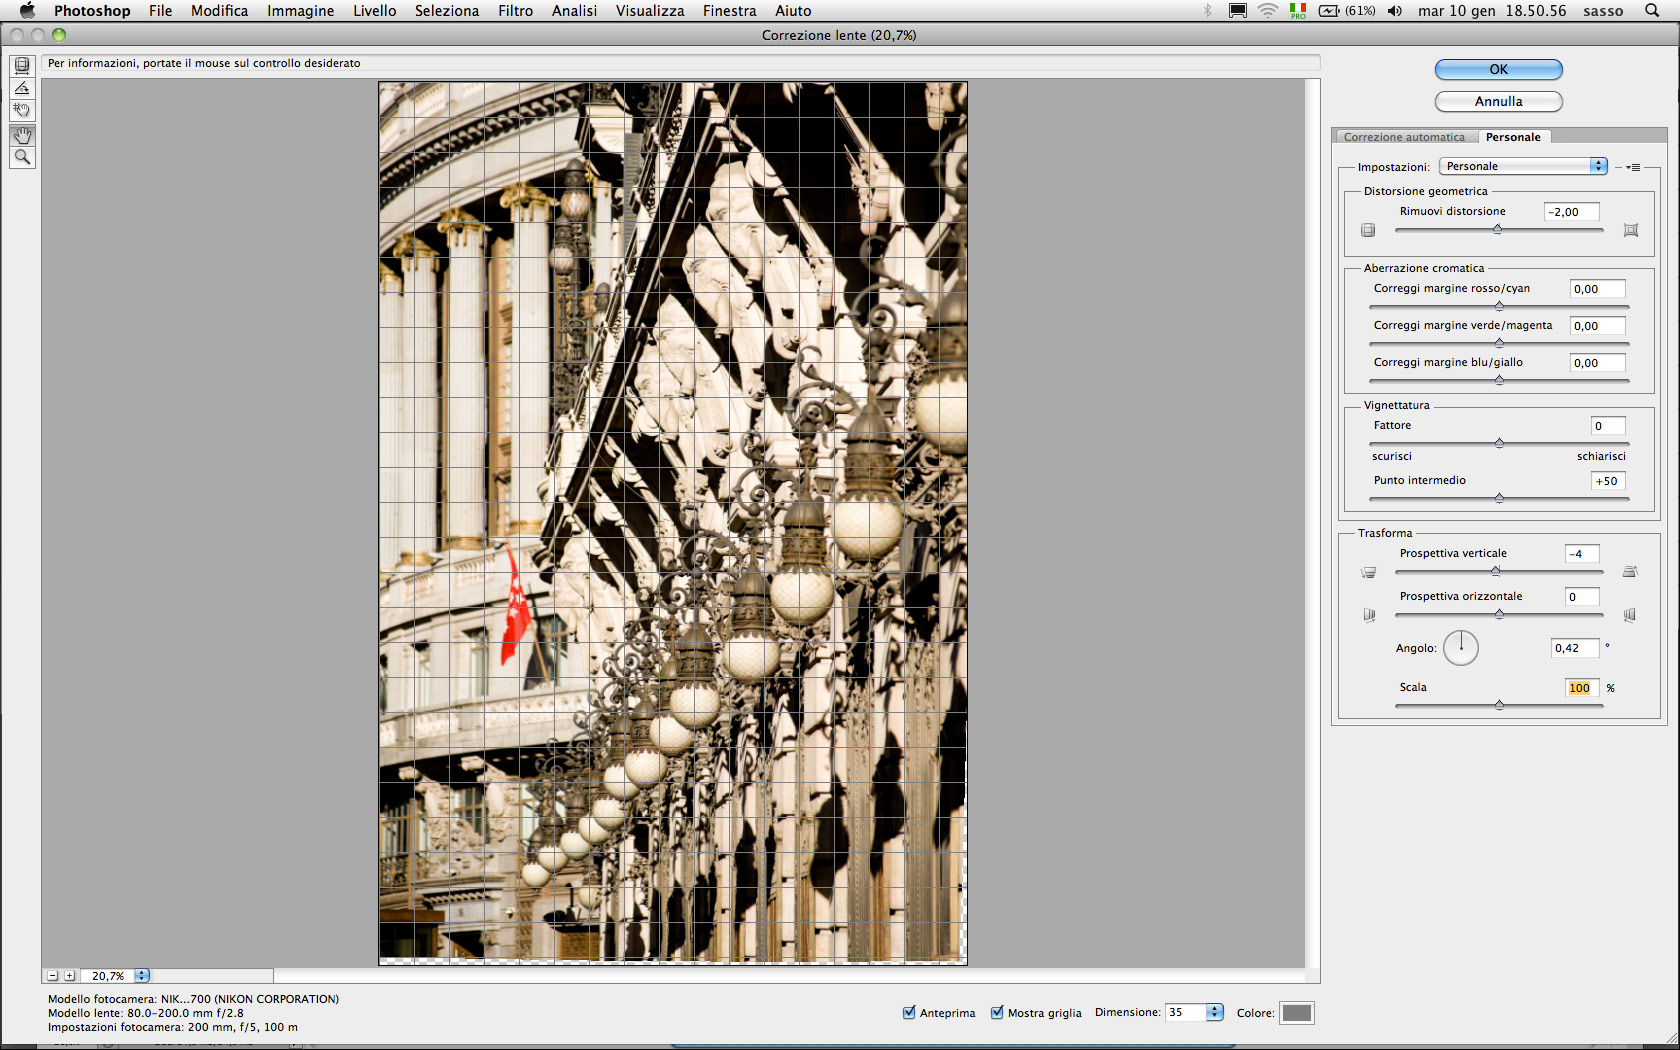Viewport: 1680px width, 1050px height.
Task: Switch to Correzione automatica tab
Action: [1403, 137]
